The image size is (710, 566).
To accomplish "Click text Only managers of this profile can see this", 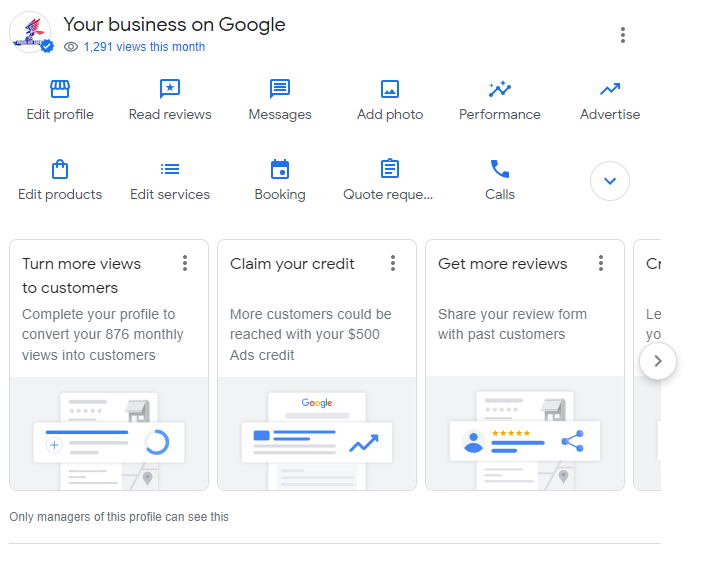I will 119,517.
